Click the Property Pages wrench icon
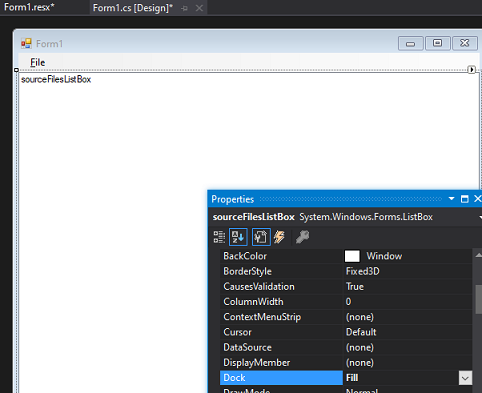The image size is (482, 393). (x=302, y=237)
